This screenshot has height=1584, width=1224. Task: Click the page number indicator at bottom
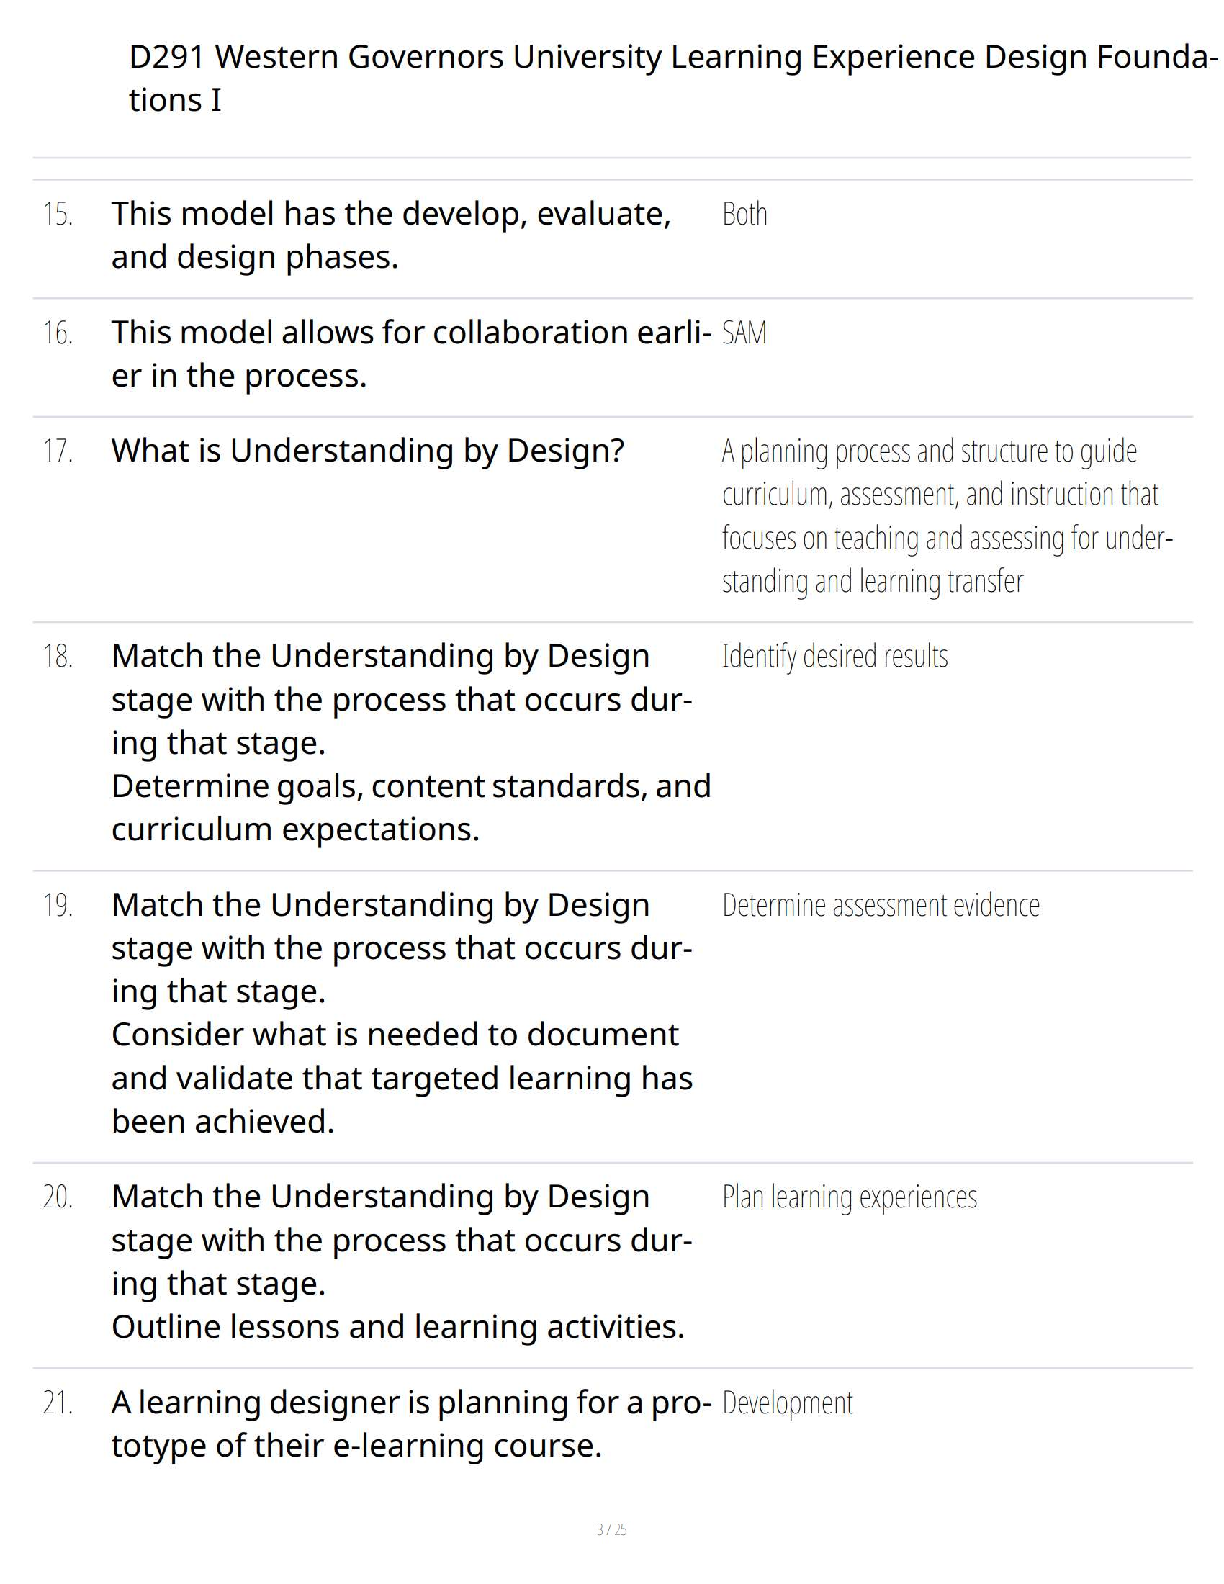(x=611, y=1529)
